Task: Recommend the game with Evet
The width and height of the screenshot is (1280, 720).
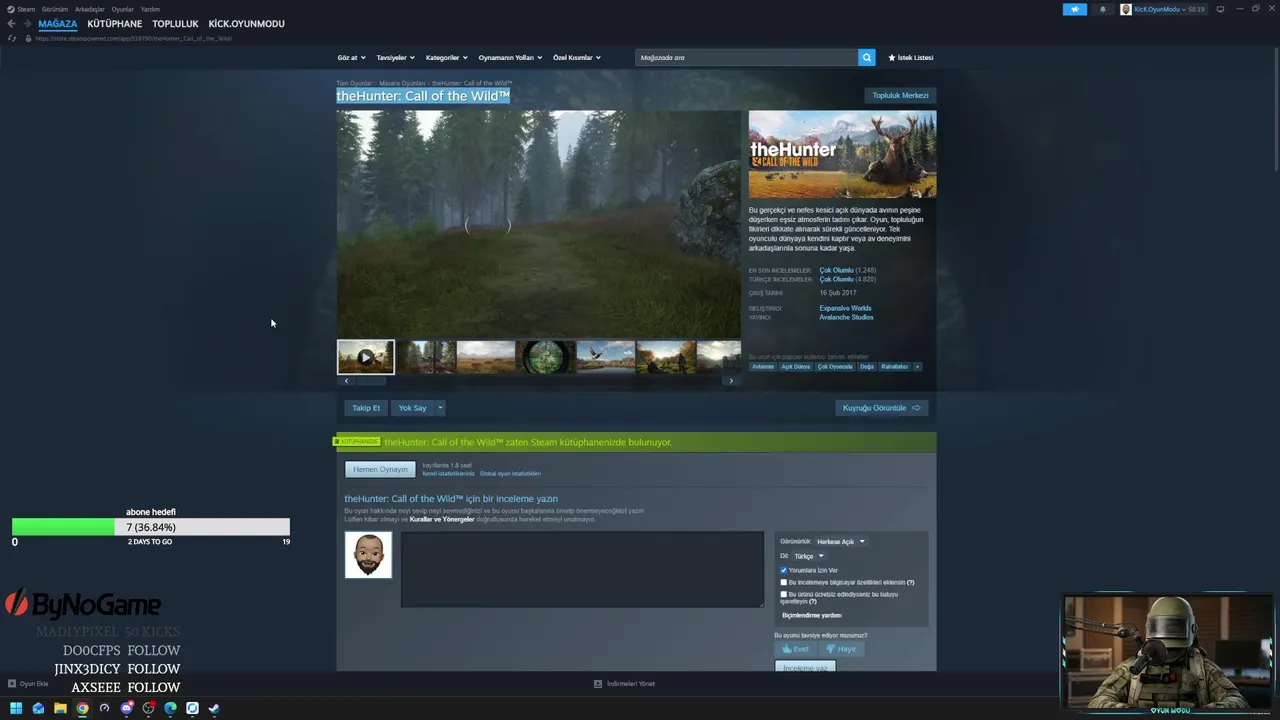Action: [x=796, y=649]
